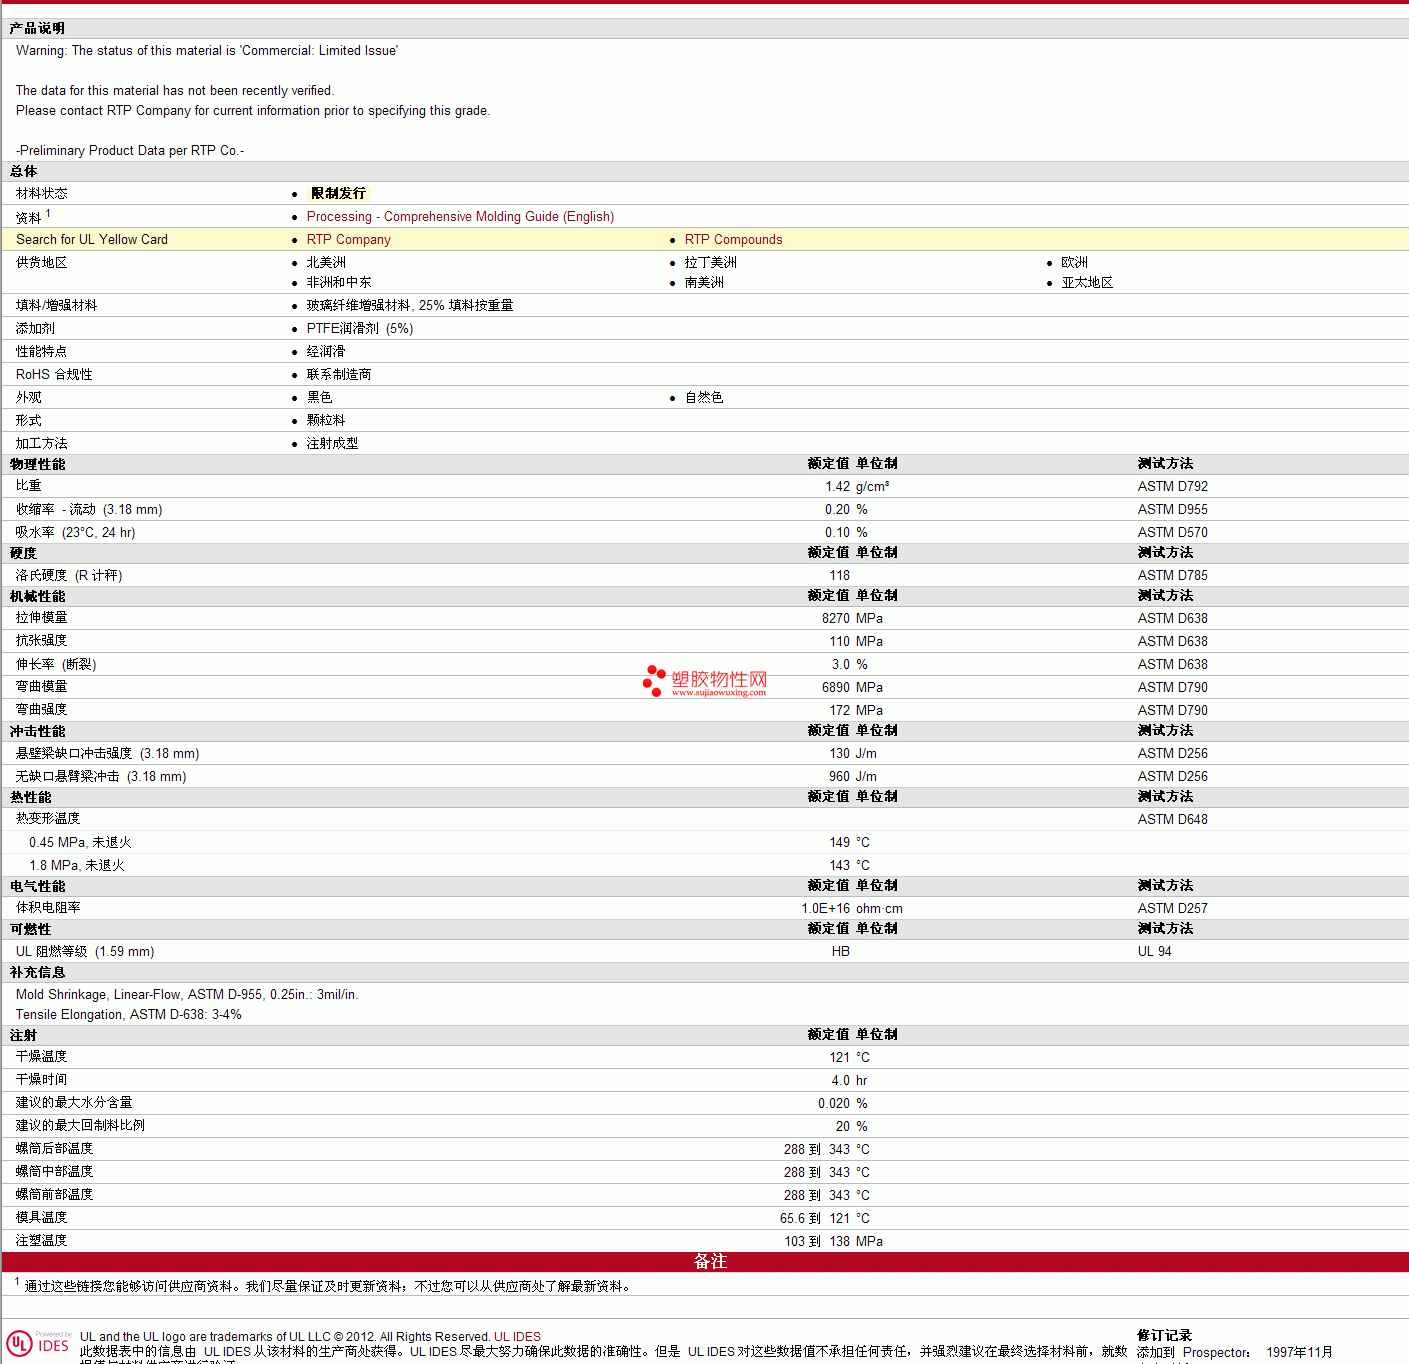Click the 塑胶物性网 watermark text
Image resolution: width=1409 pixels, height=1364 pixels.
[719, 680]
